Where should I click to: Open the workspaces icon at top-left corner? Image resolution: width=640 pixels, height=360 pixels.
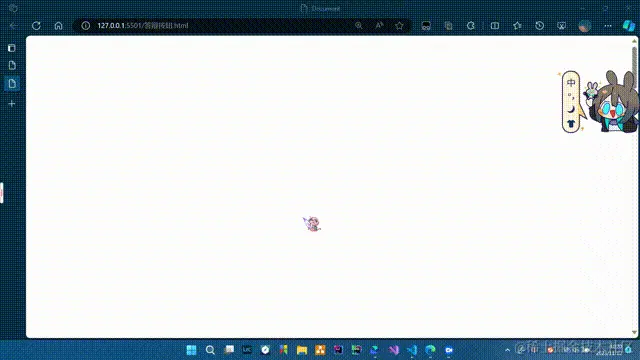click(13, 8)
